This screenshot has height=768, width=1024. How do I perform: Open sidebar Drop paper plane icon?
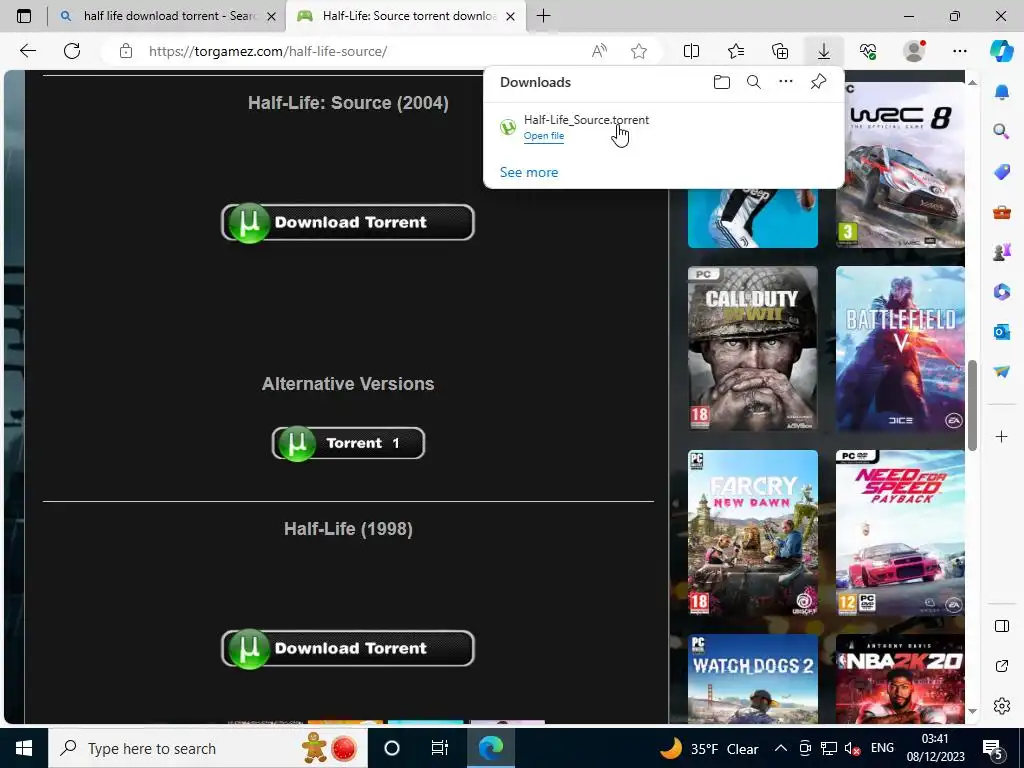(x=1001, y=371)
